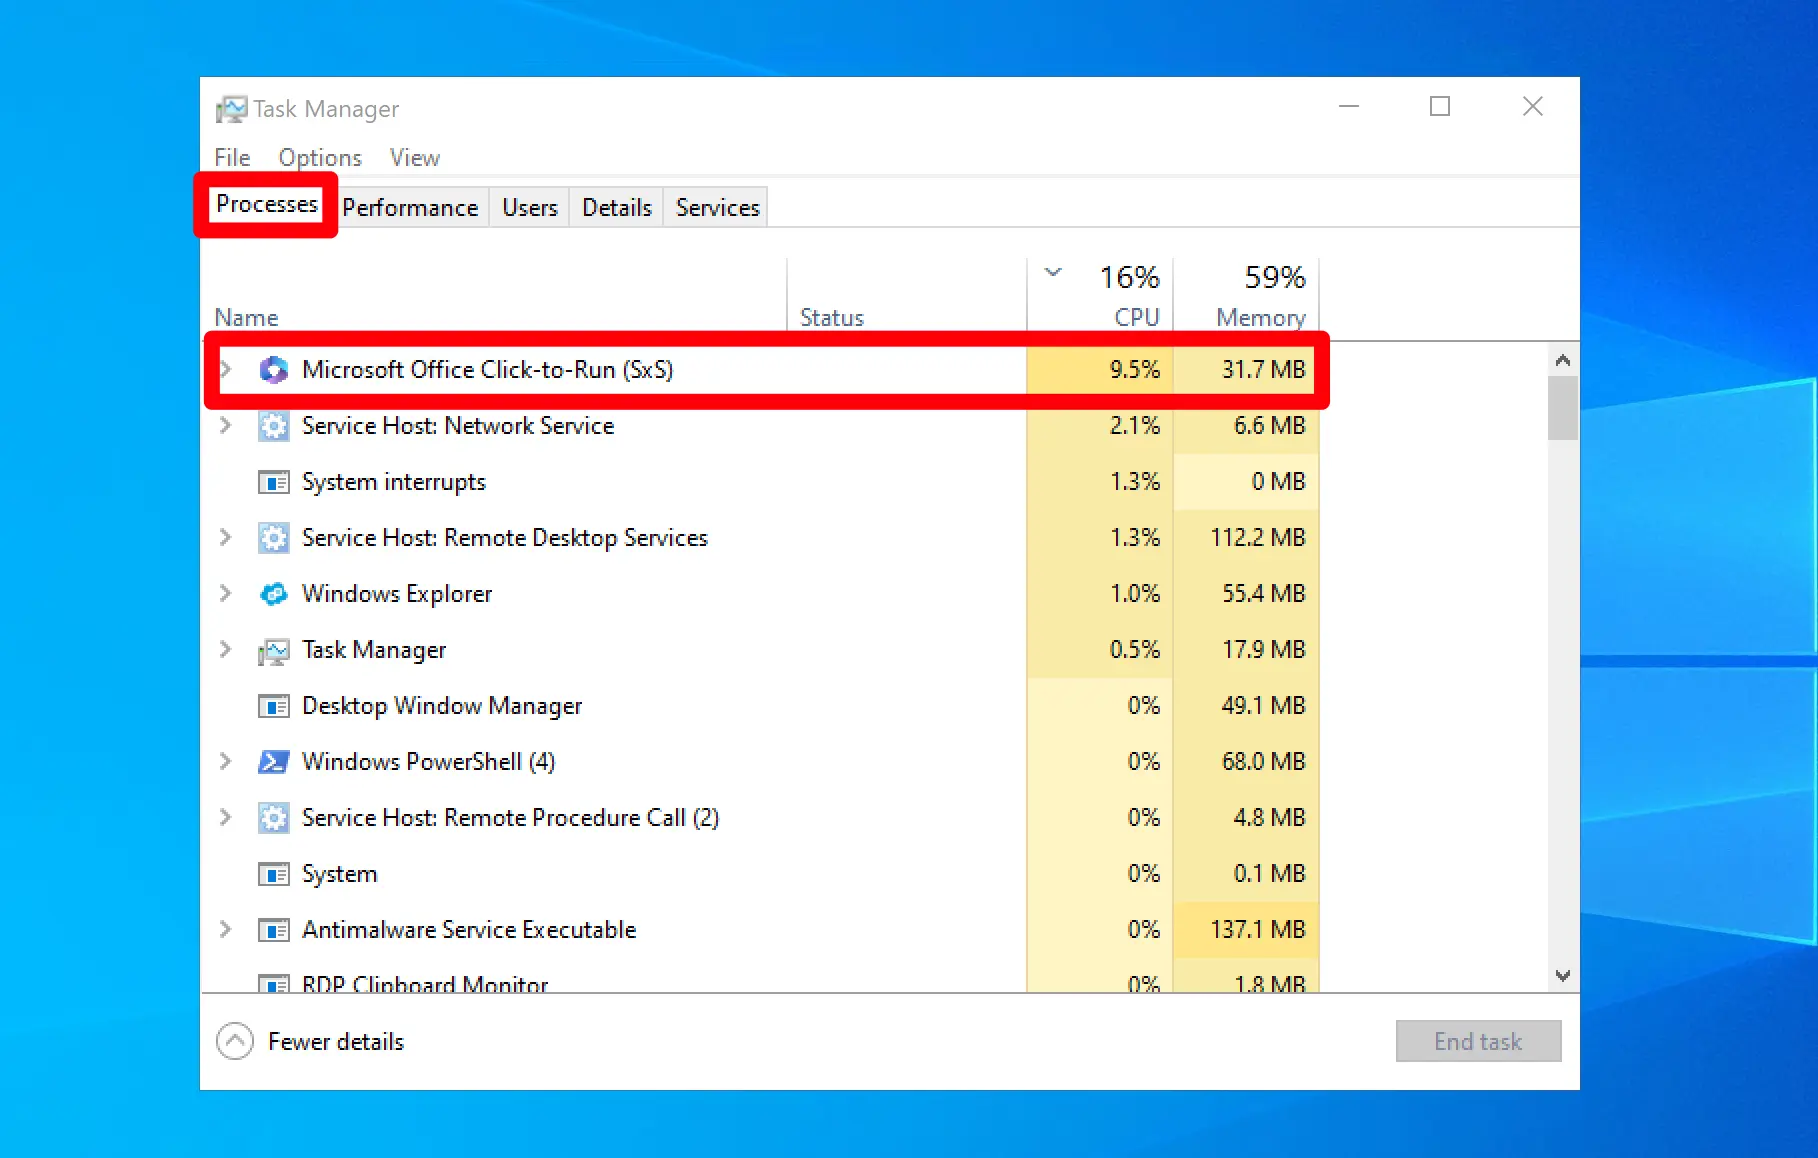Click the Service Host: Network Service gear icon
Screen dimensions: 1818x1158
point(273,426)
